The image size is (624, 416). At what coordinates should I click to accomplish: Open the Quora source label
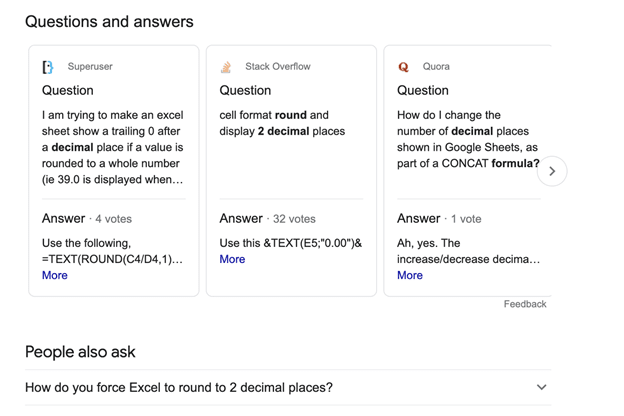click(x=436, y=67)
